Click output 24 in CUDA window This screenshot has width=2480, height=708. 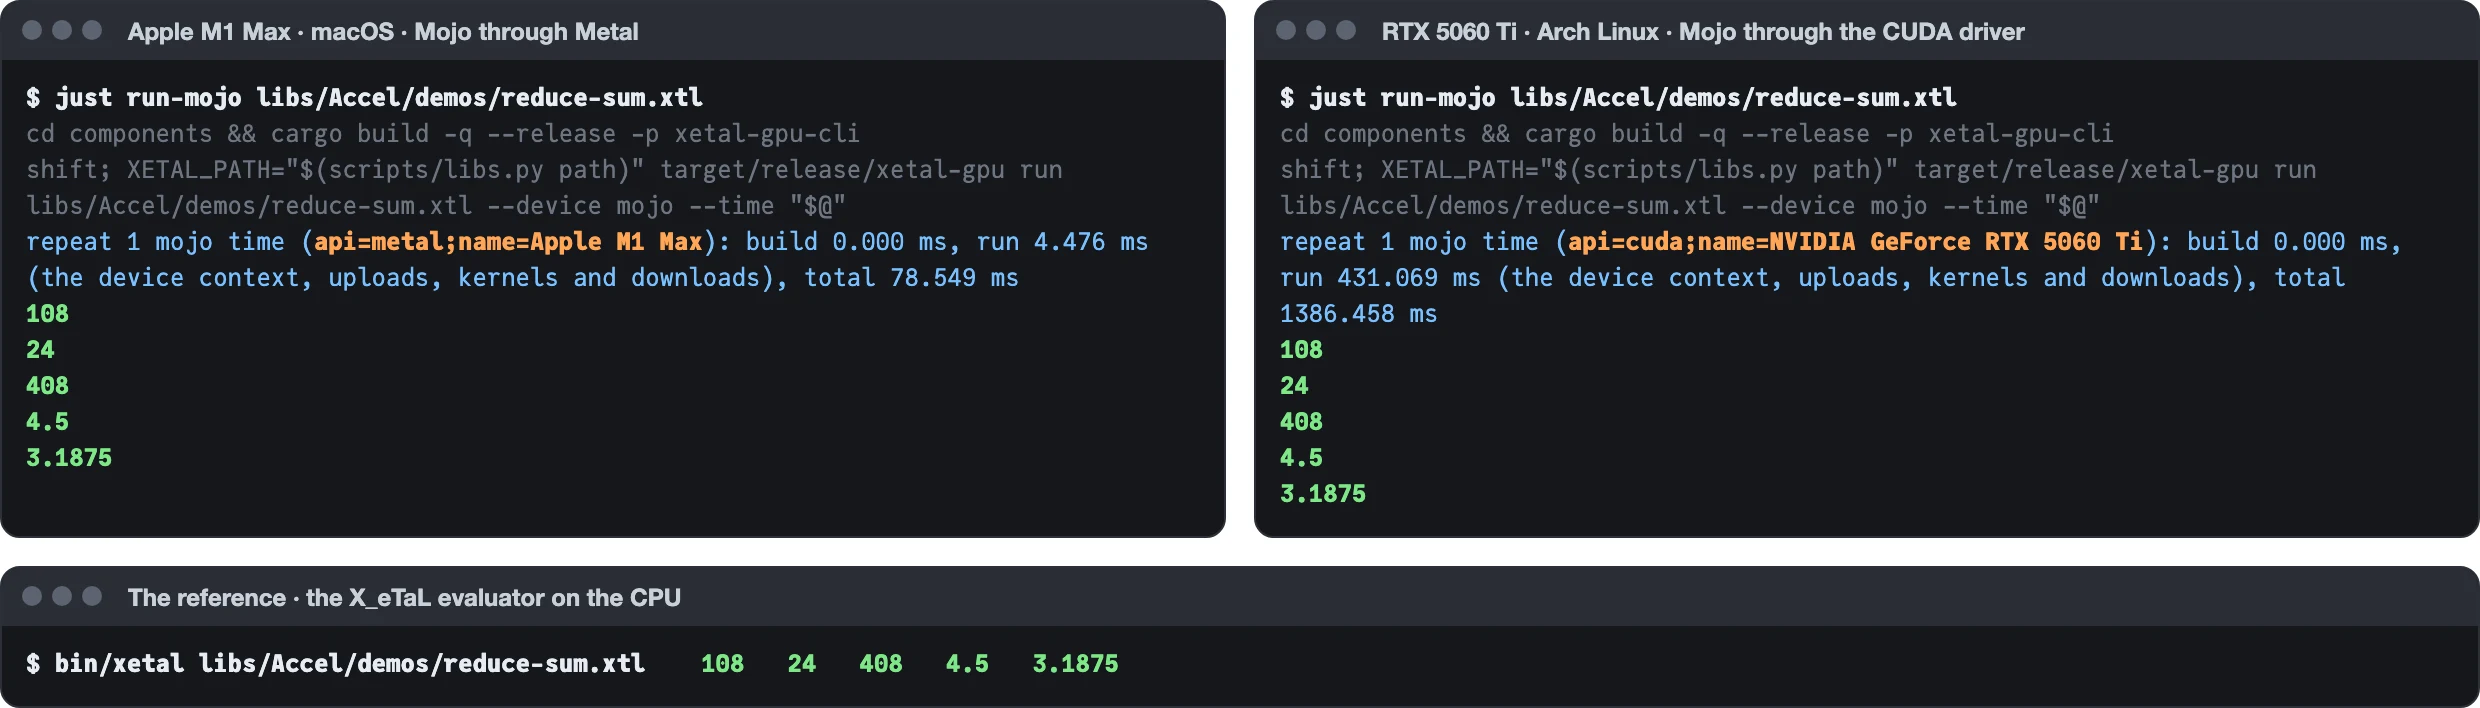(1294, 386)
